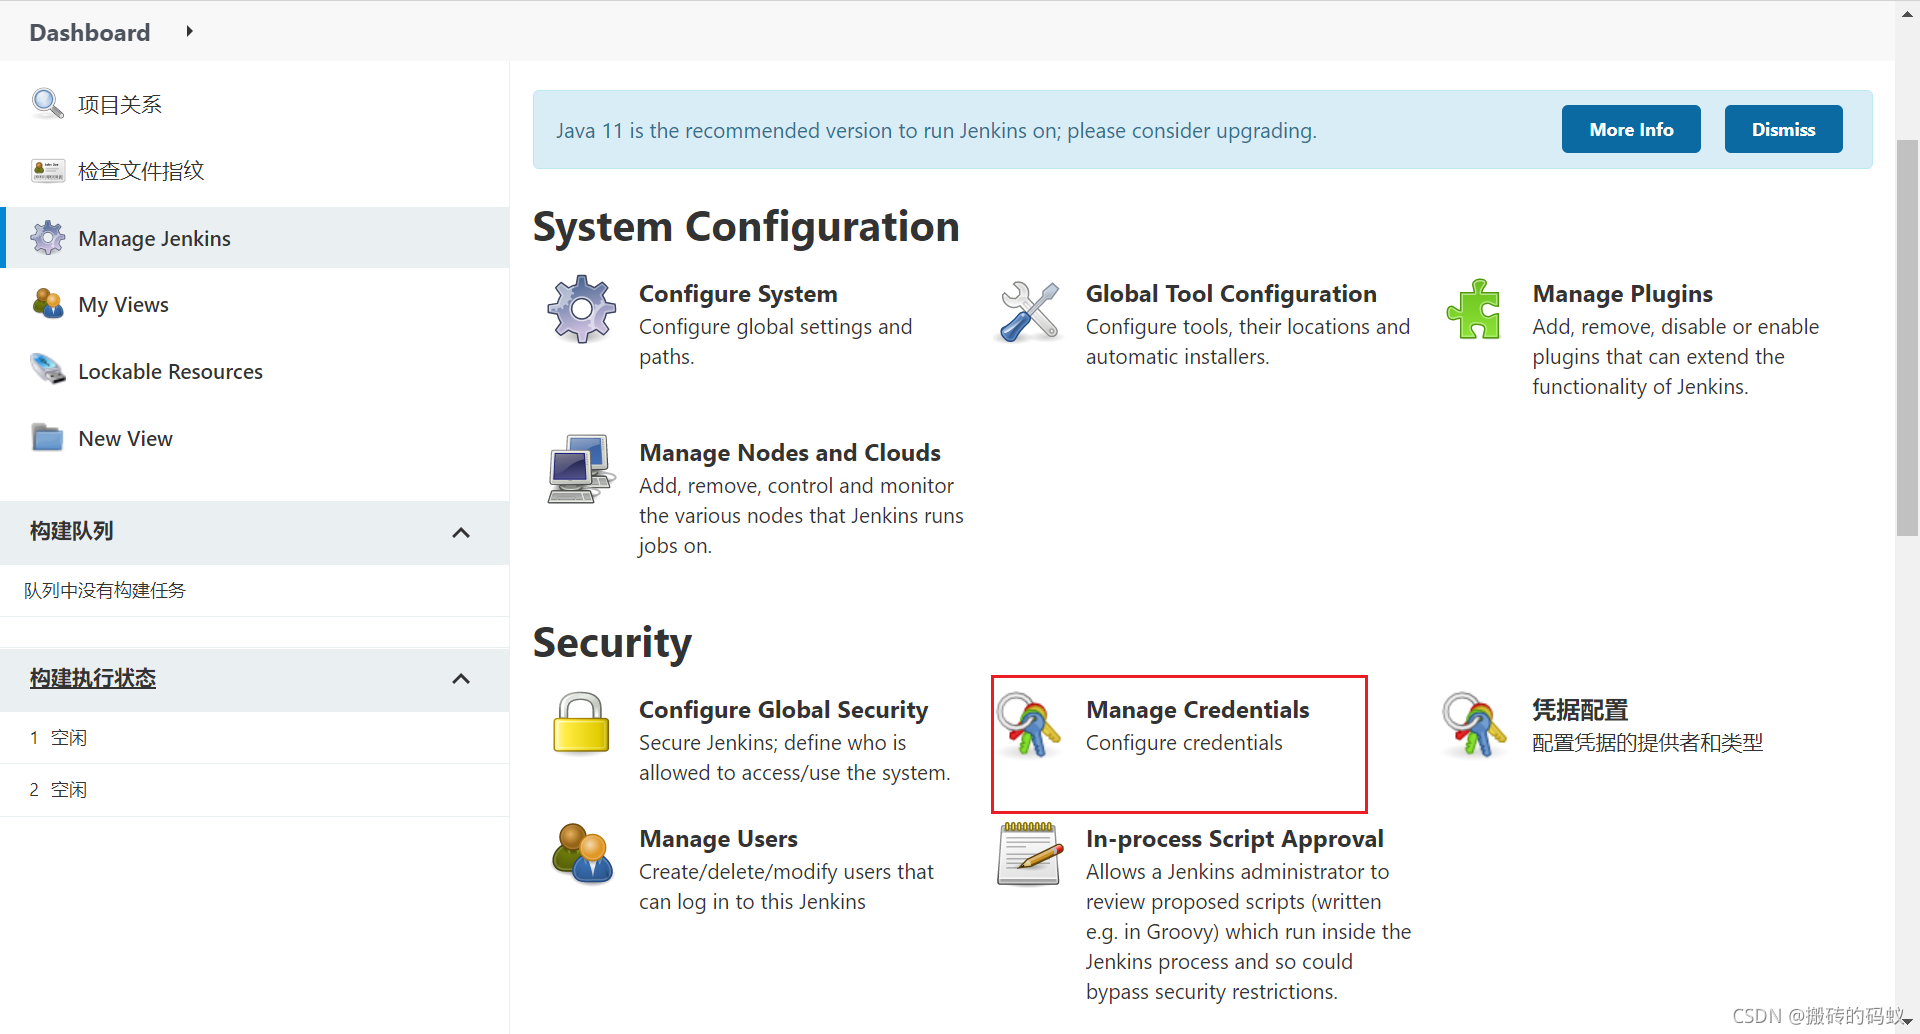
Task: Click the people icon beside My Views
Action: point(47,304)
